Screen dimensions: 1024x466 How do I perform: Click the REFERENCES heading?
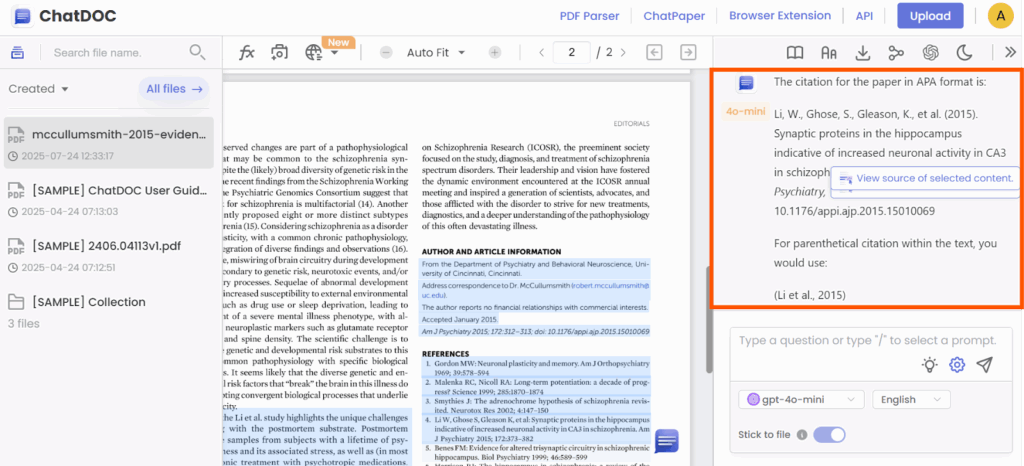(445, 353)
